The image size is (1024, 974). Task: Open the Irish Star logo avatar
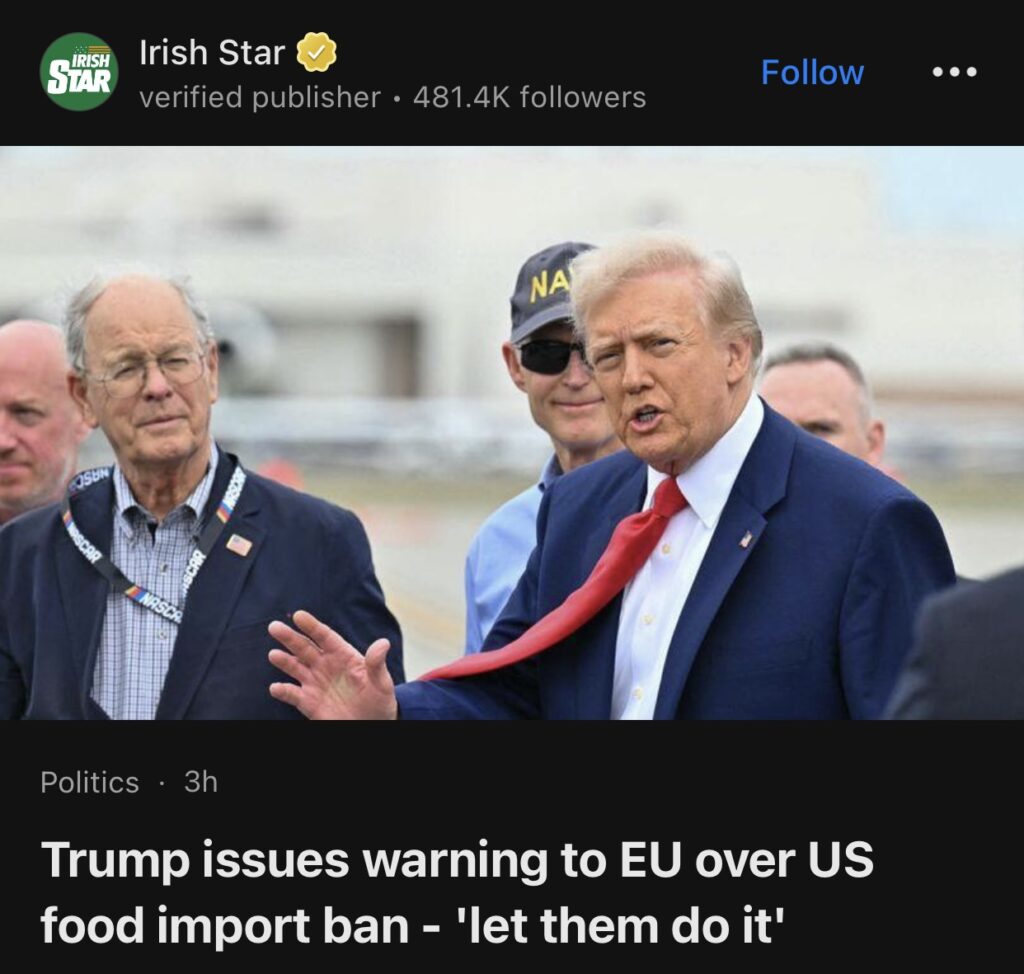79,71
